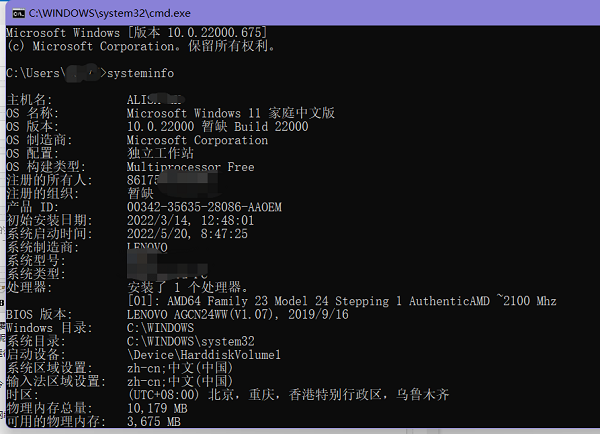Click the Windows version 10.0.22000.675 banner line
Viewport: 600px width, 434px height.
click(142, 31)
